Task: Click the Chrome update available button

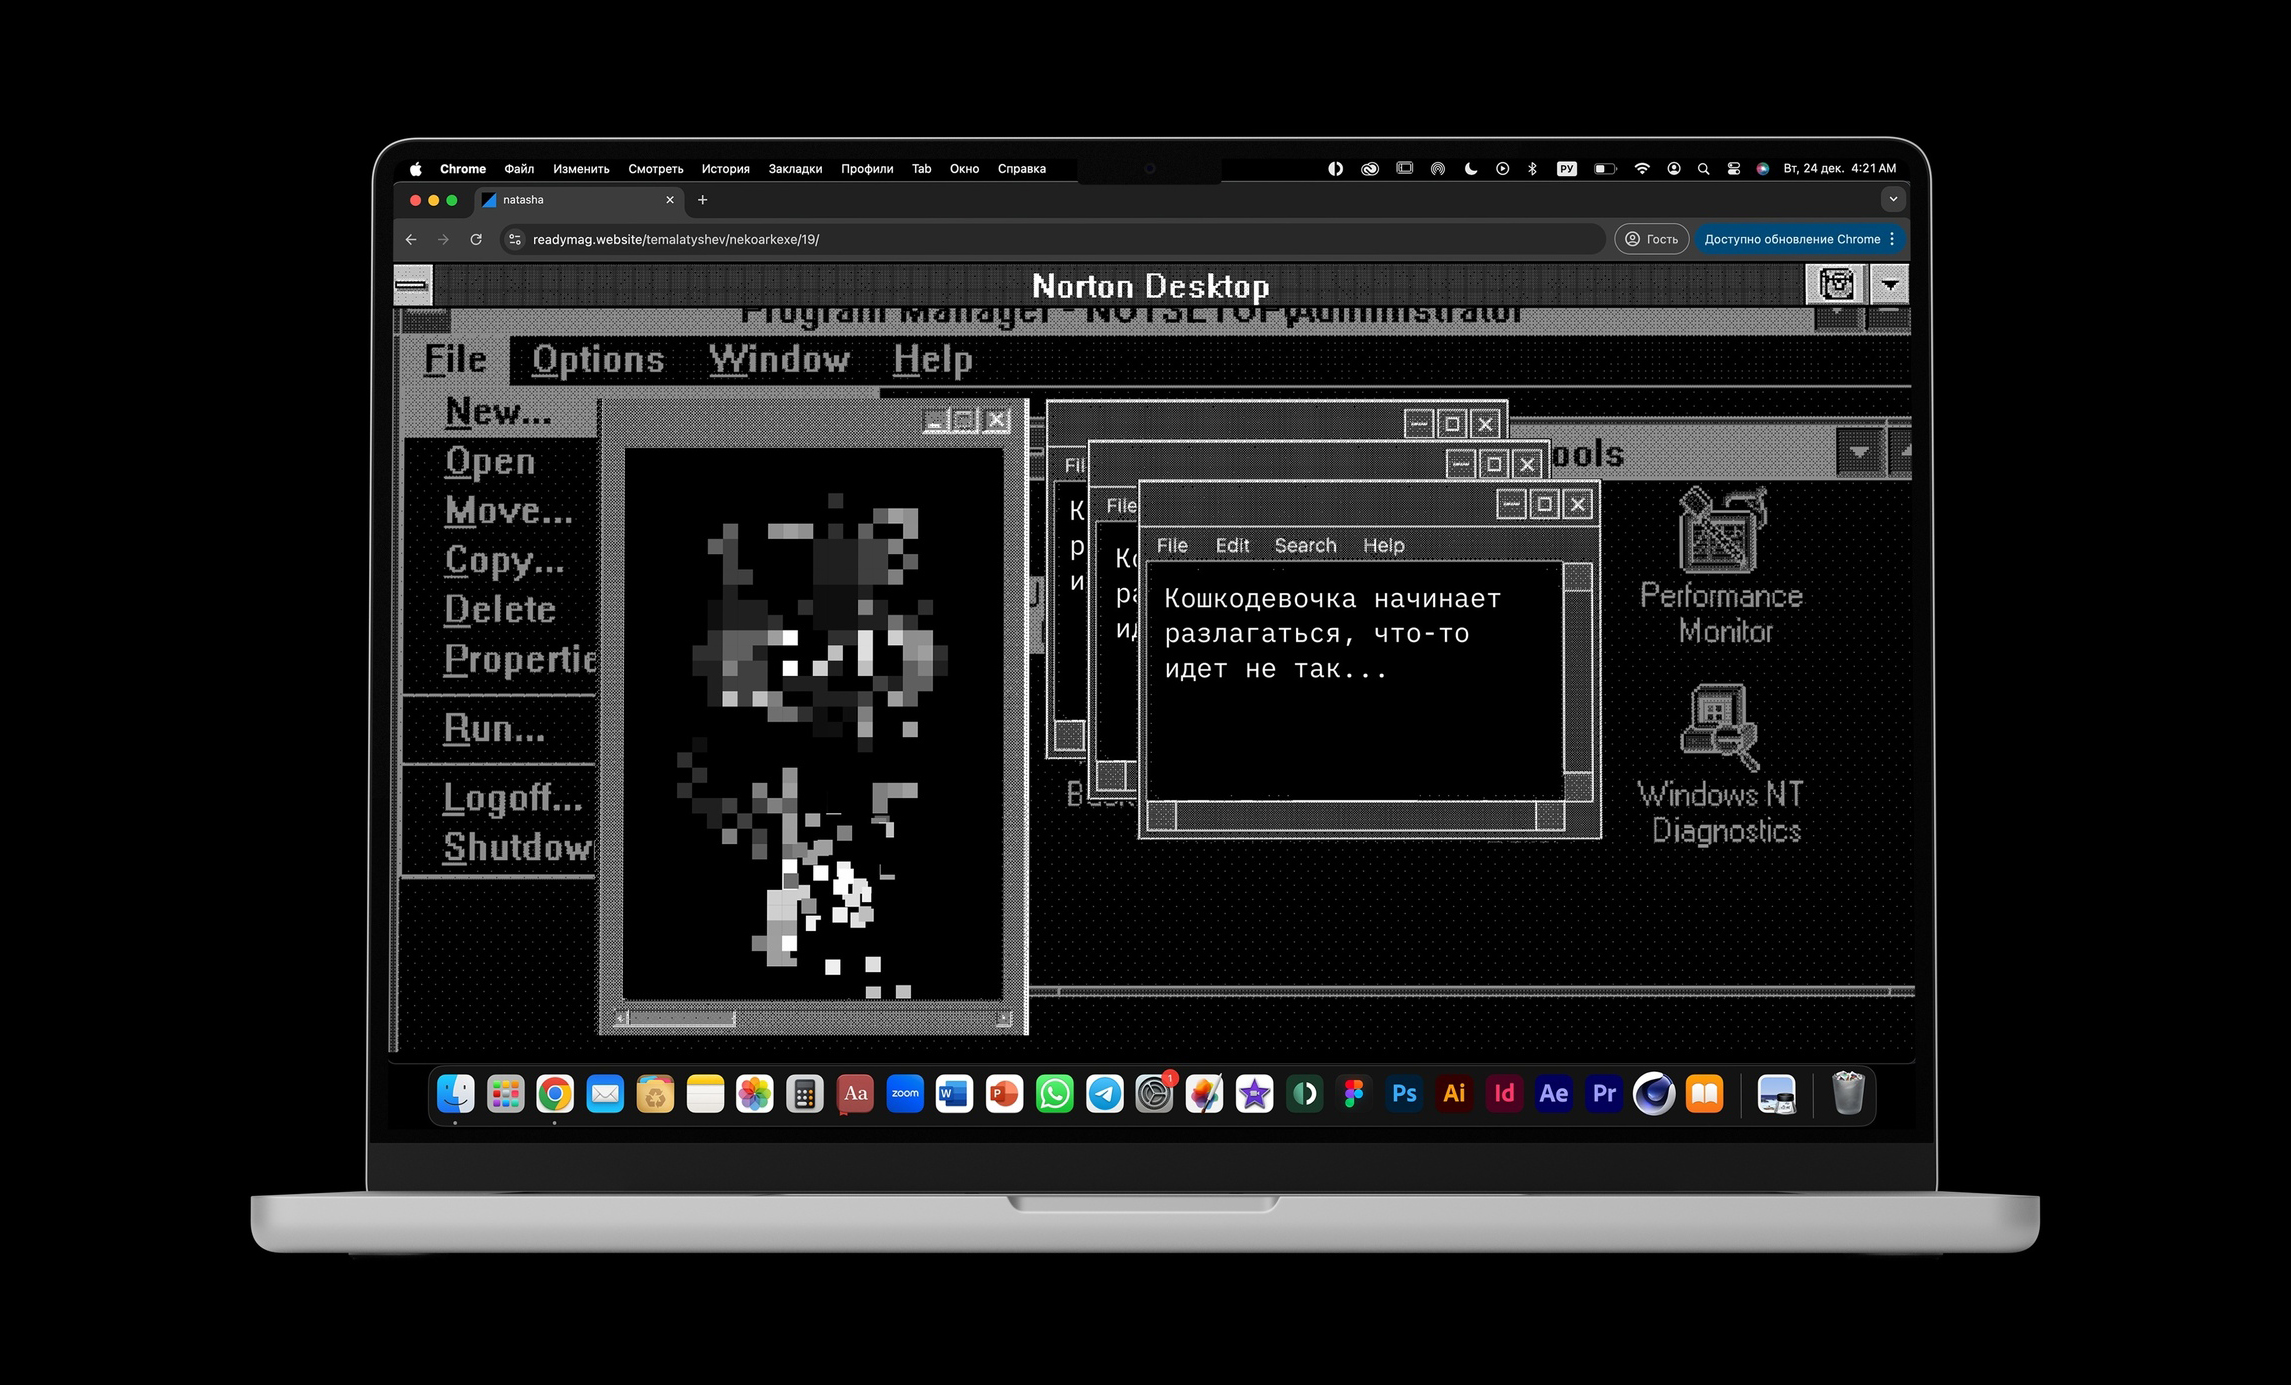Action: [1792, 239]
